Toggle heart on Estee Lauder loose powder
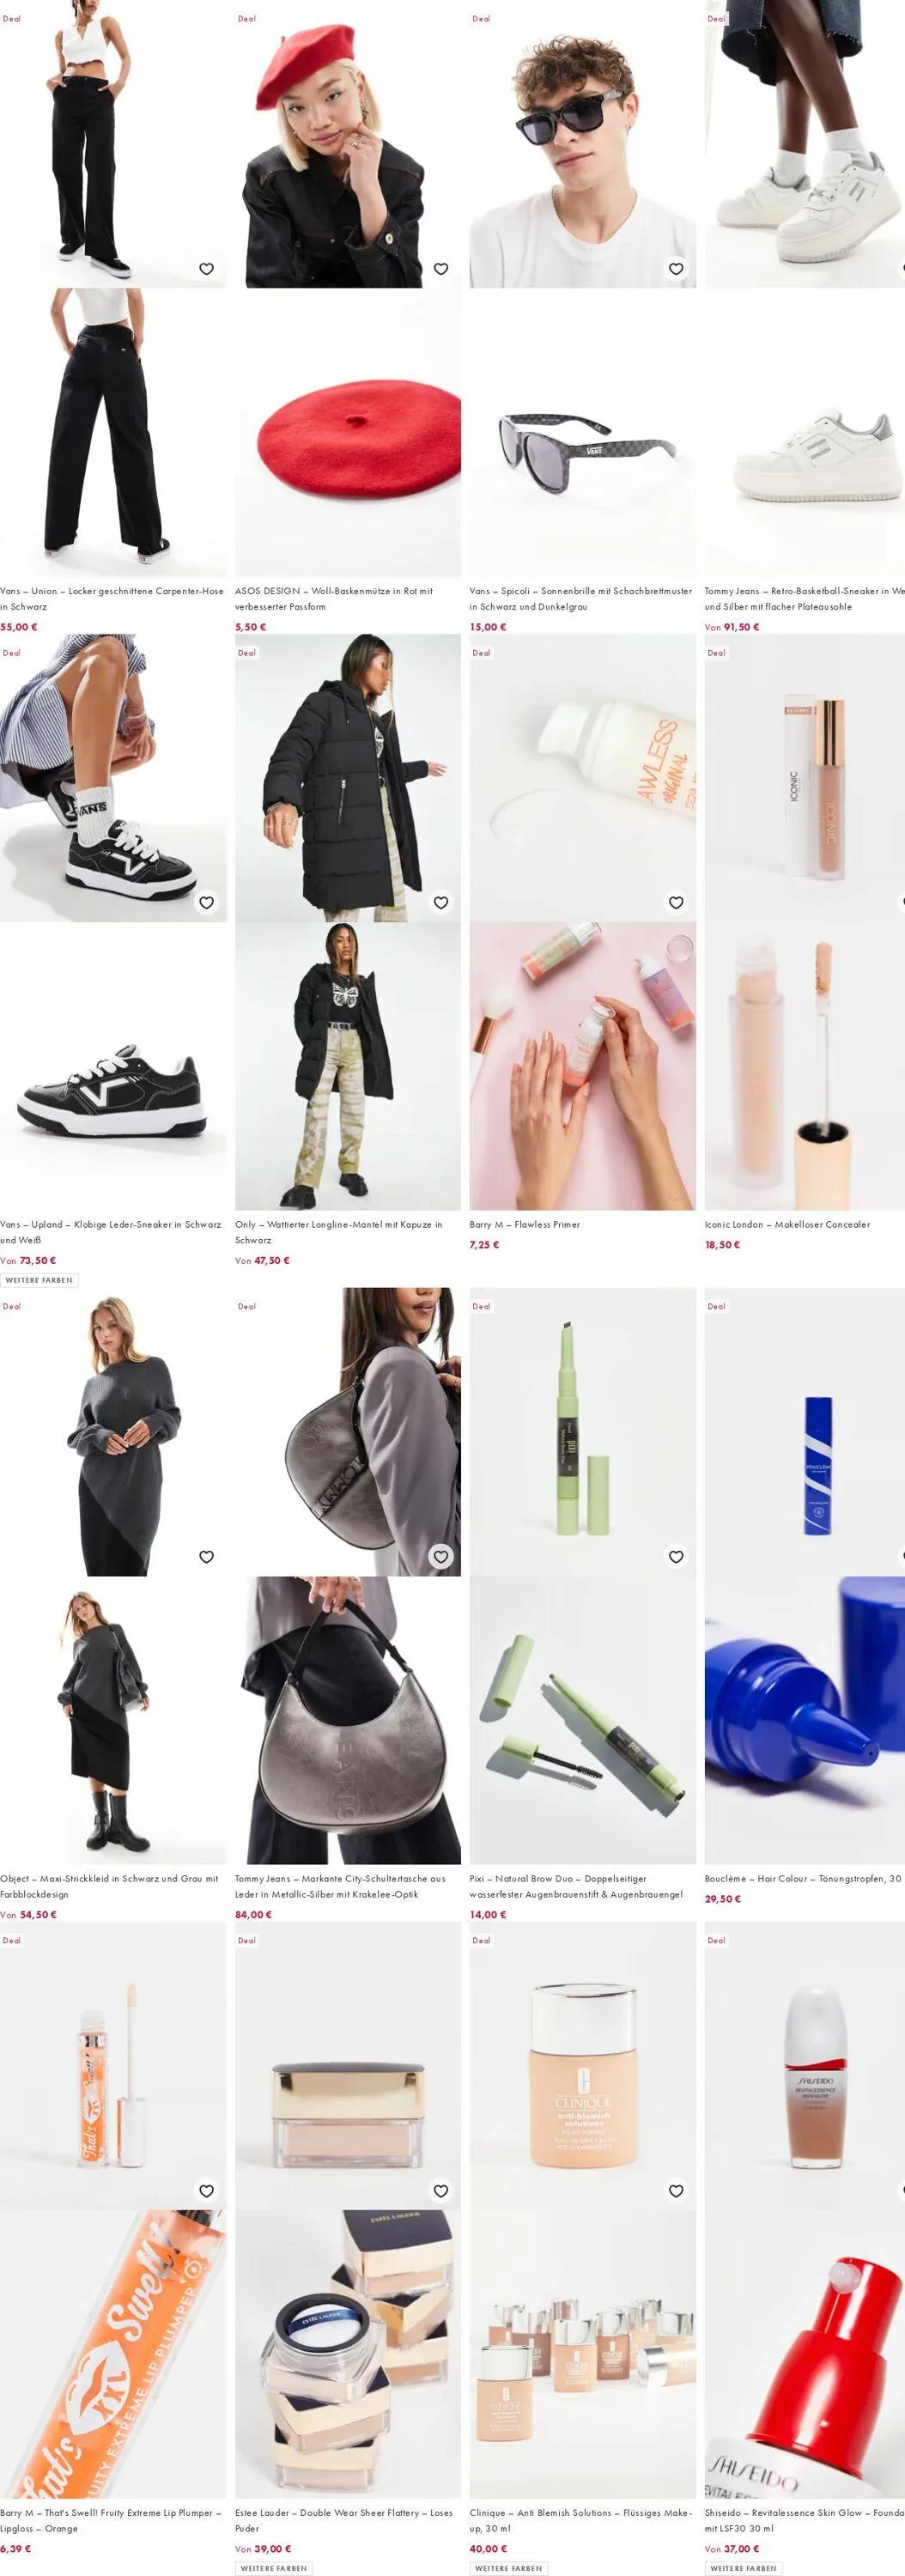 (441, 2191)
